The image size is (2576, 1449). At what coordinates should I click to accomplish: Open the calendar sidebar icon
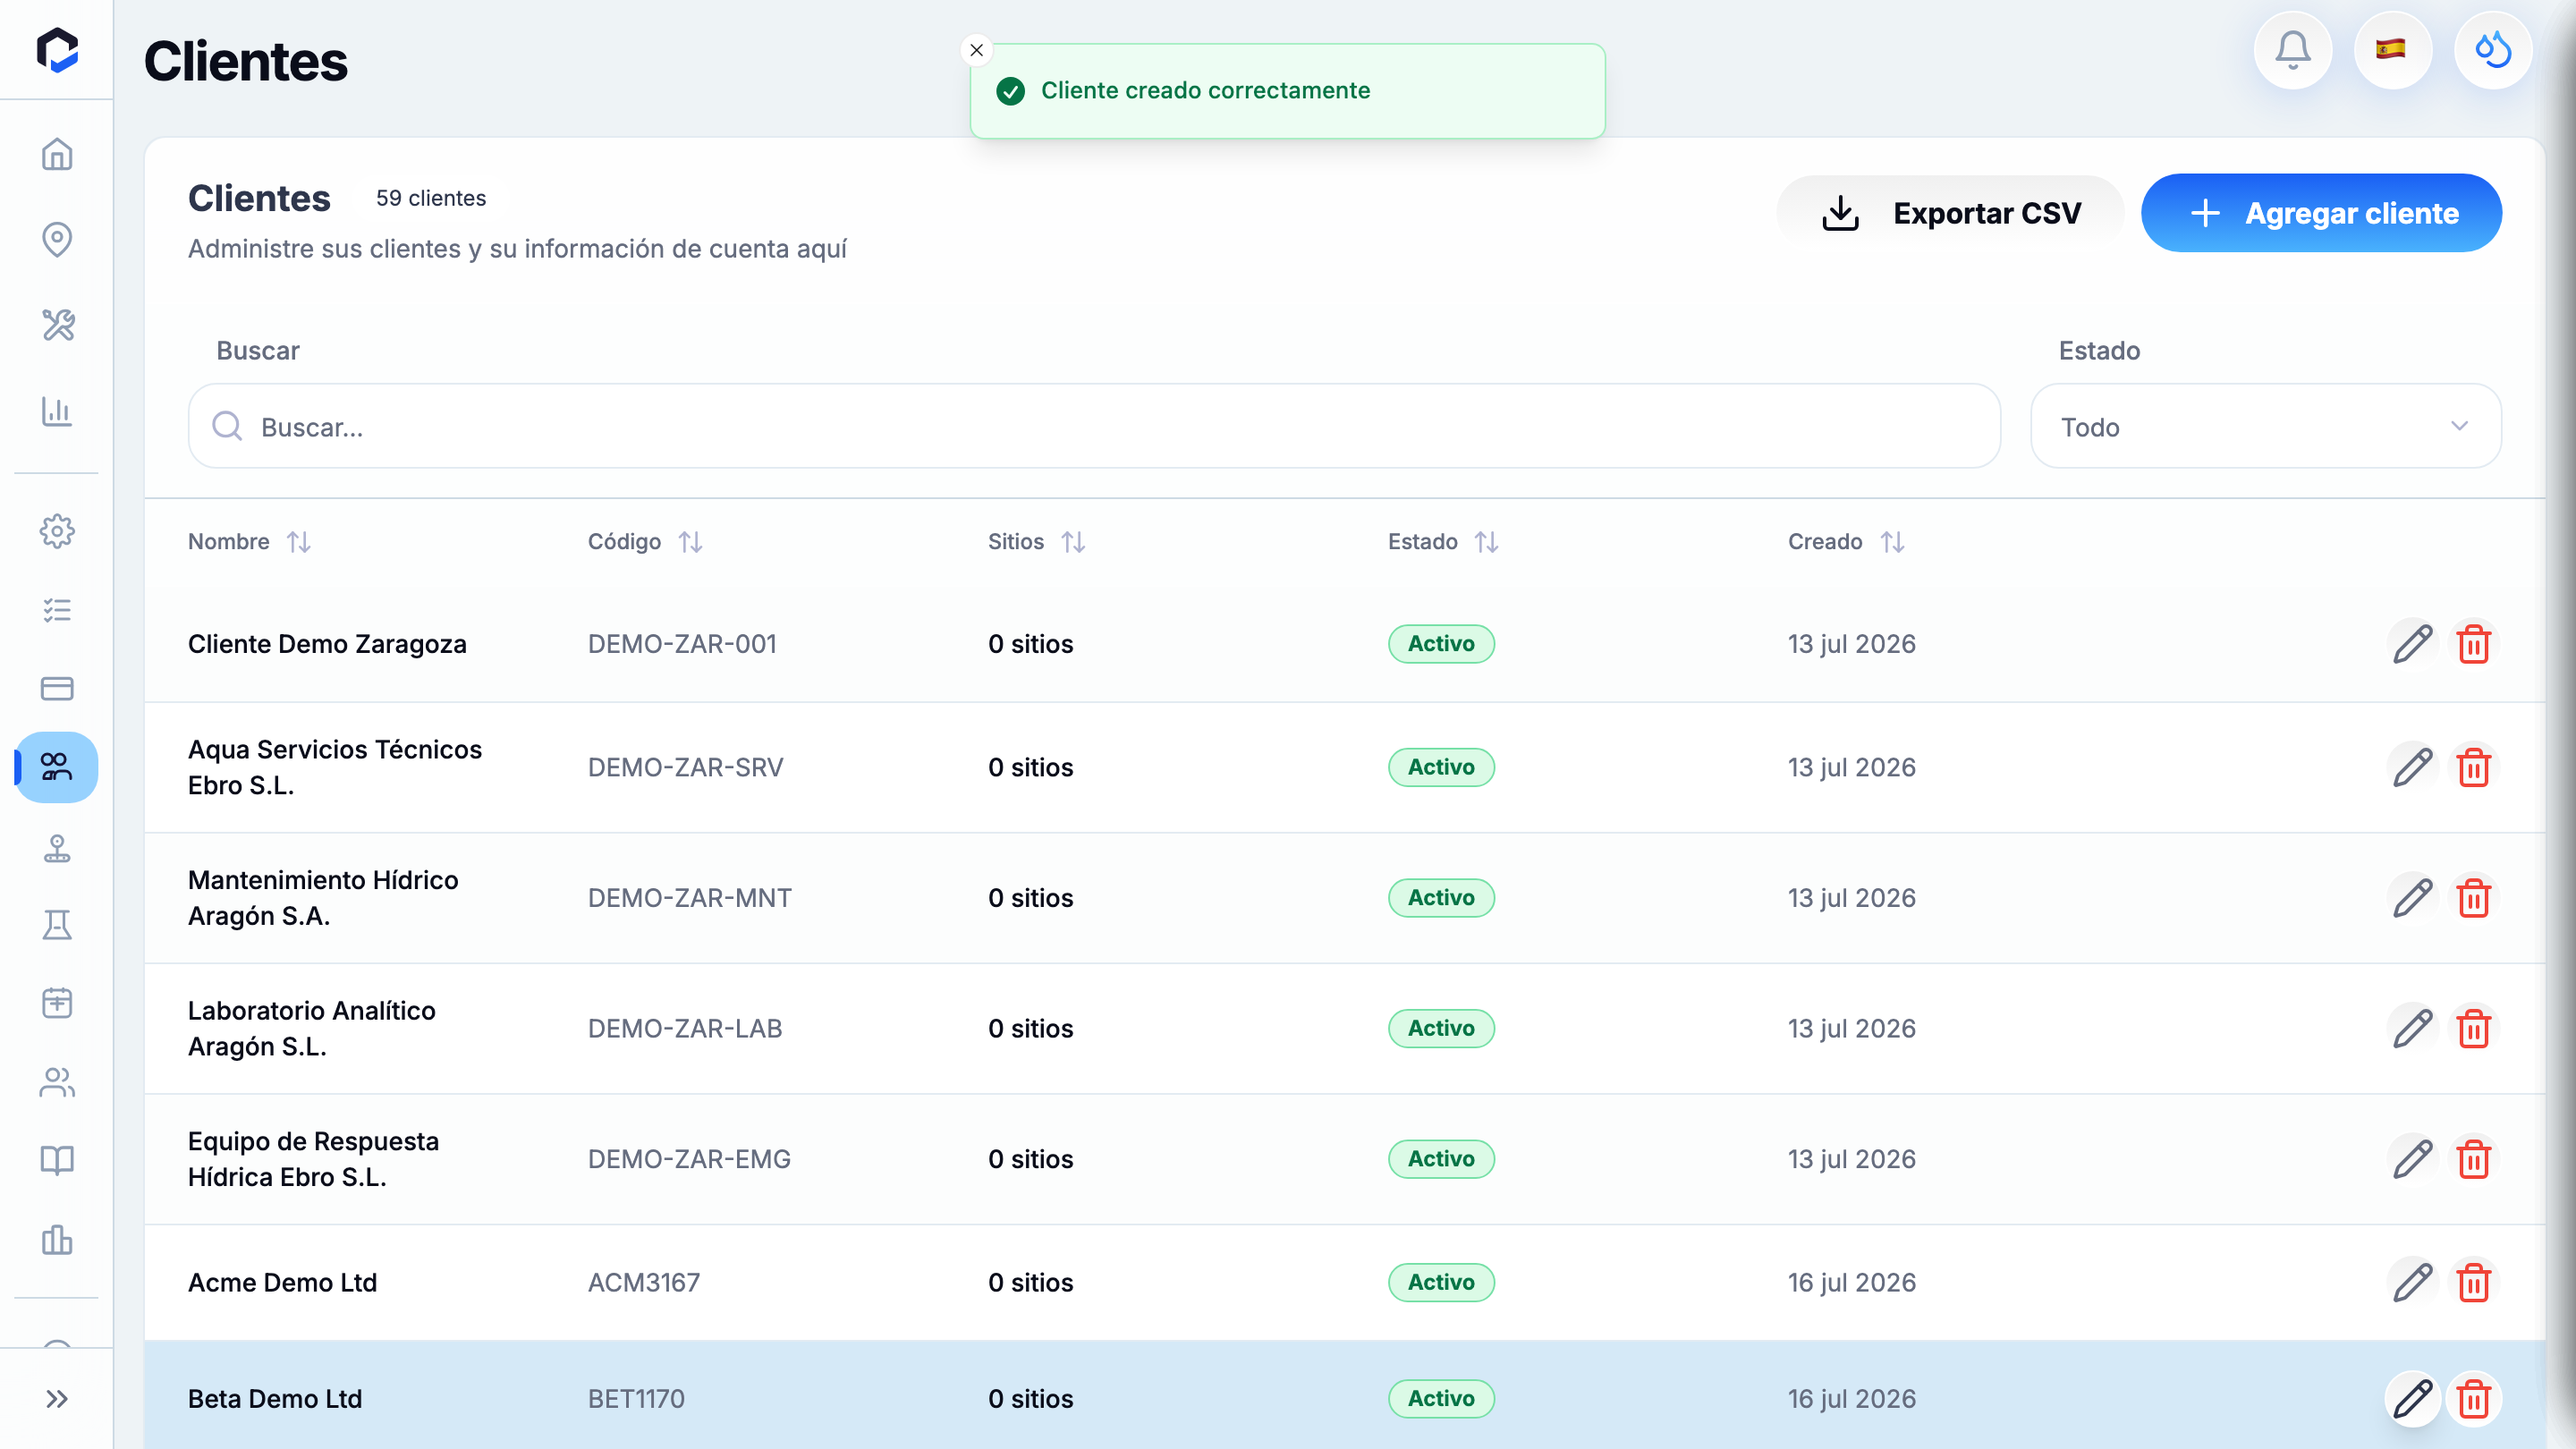(57, 1003)
